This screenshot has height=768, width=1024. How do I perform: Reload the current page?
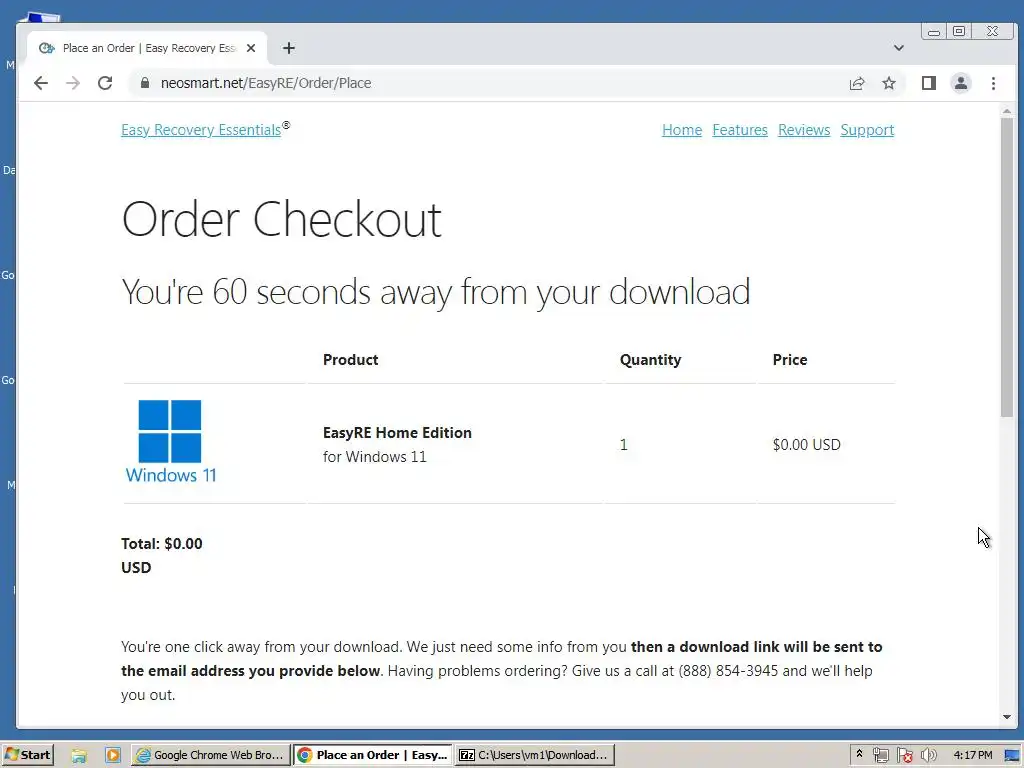[104, 83]
